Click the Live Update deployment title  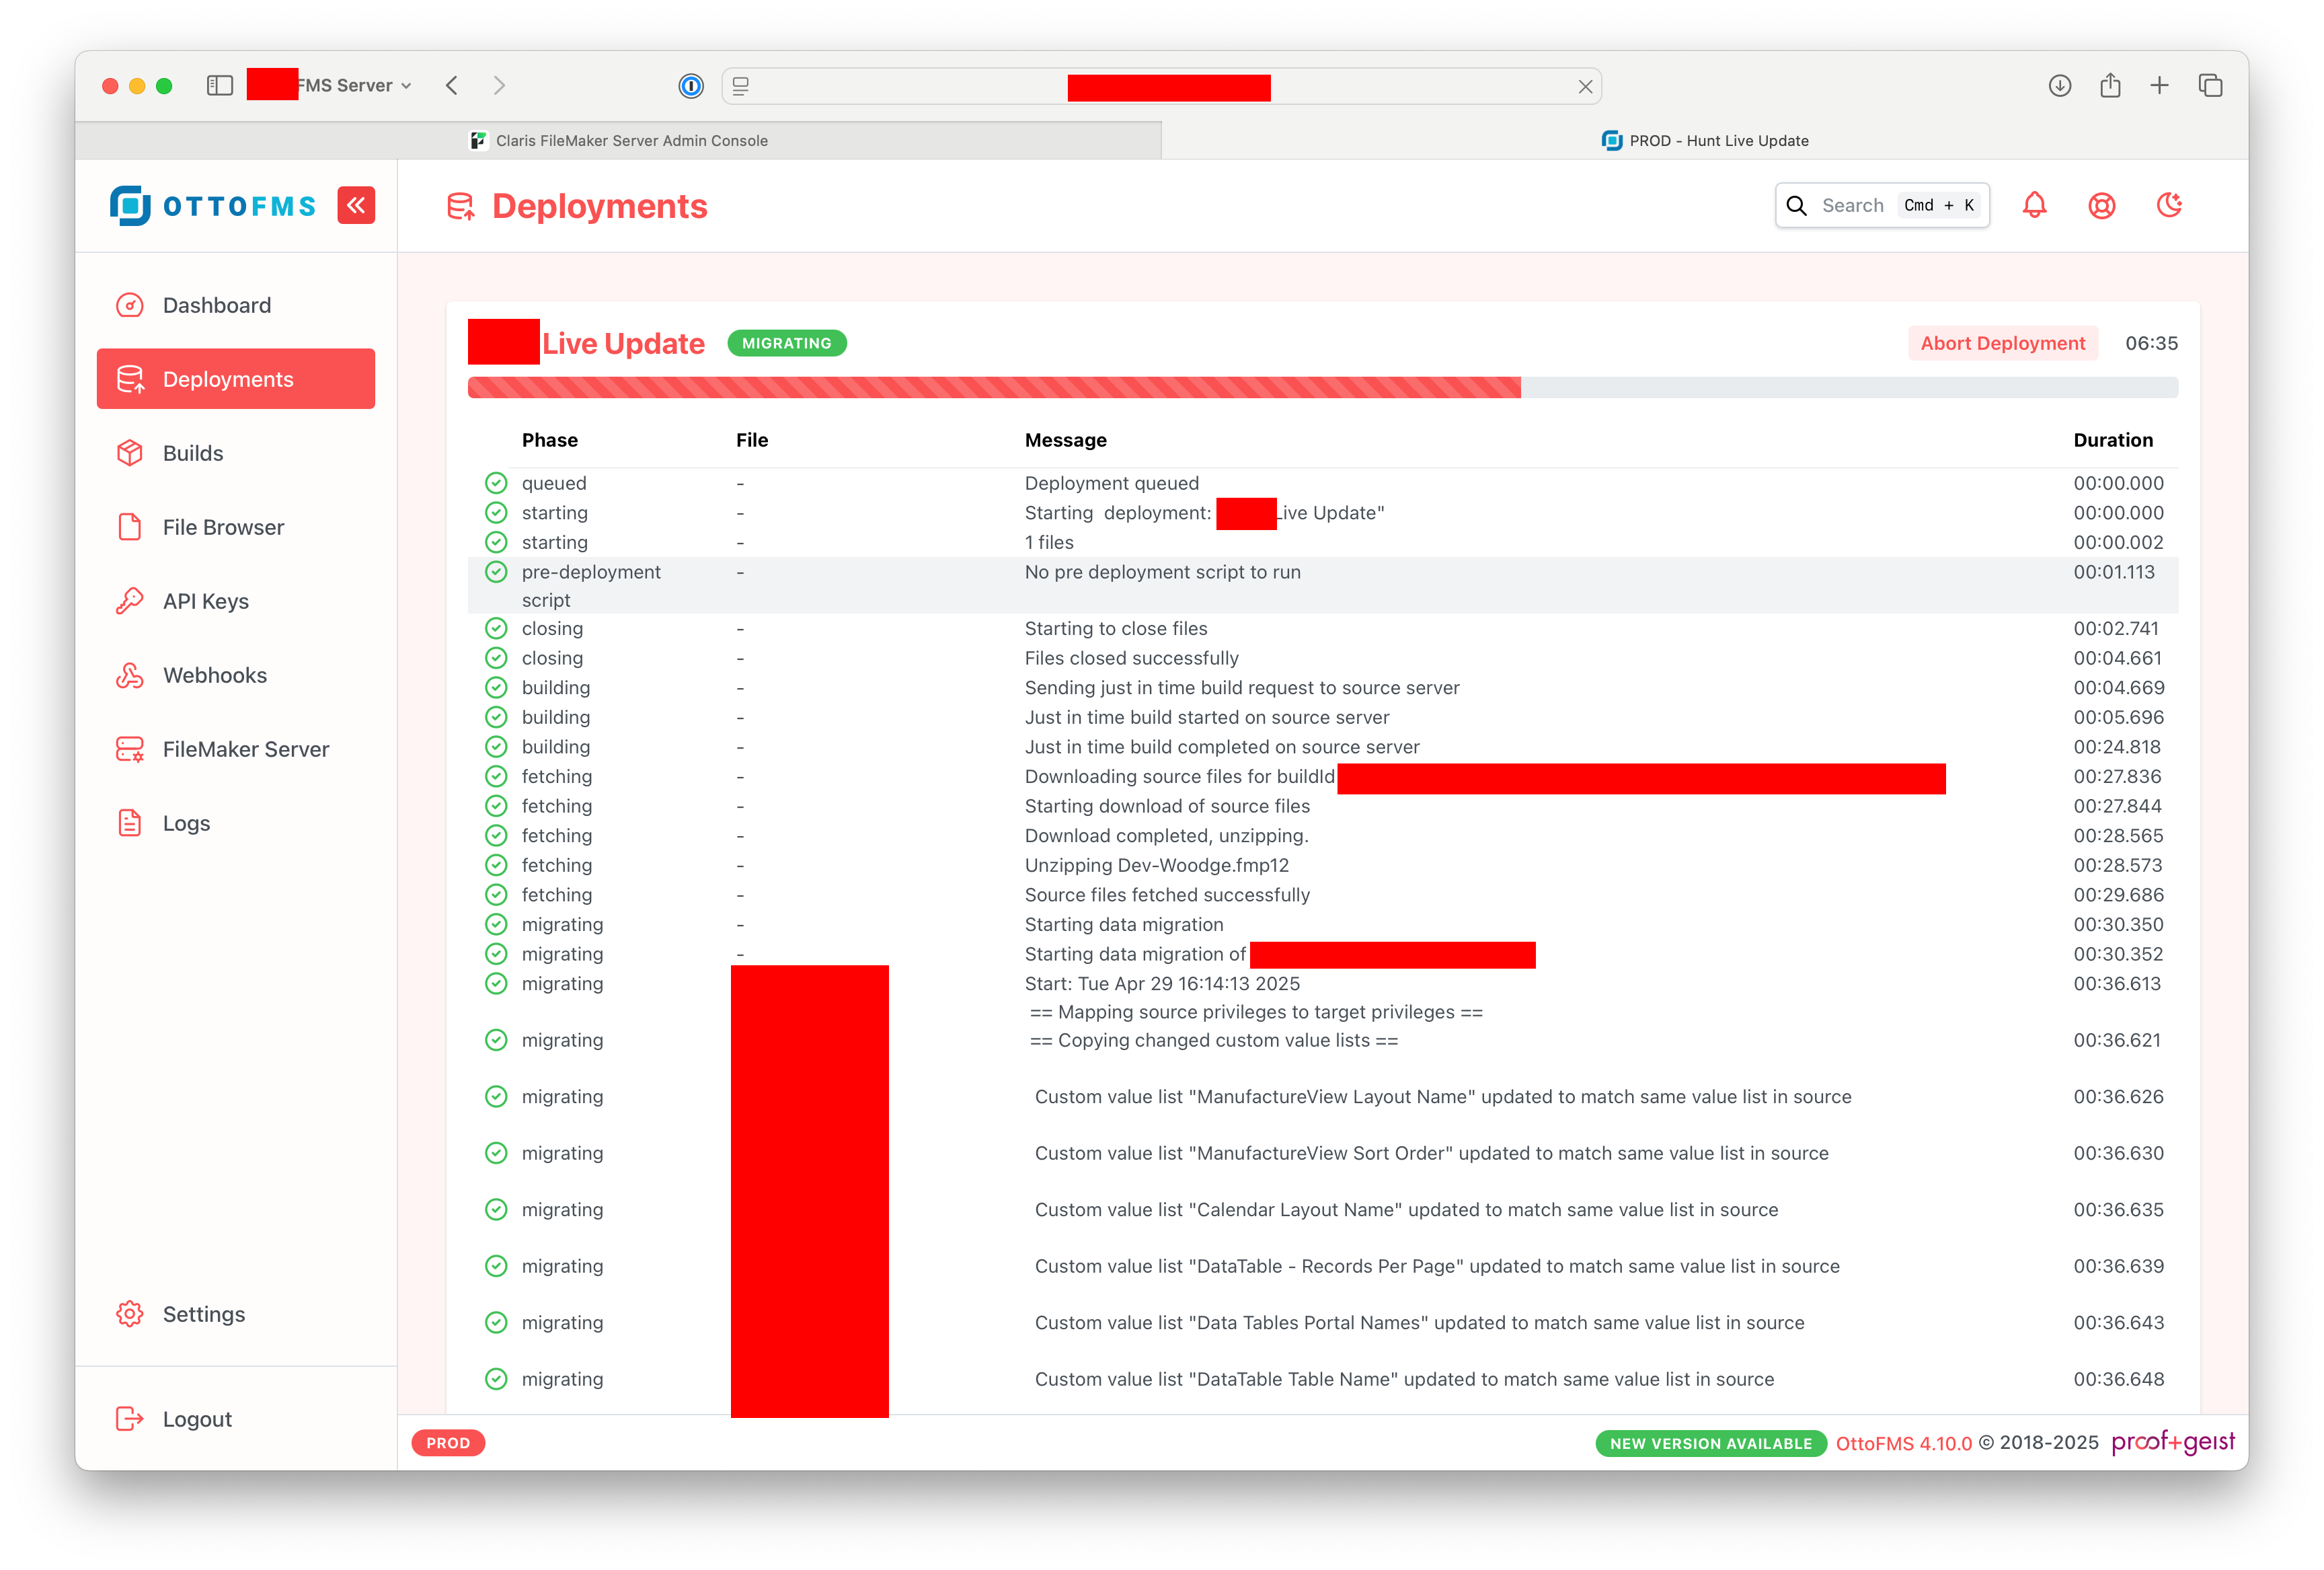623,343
